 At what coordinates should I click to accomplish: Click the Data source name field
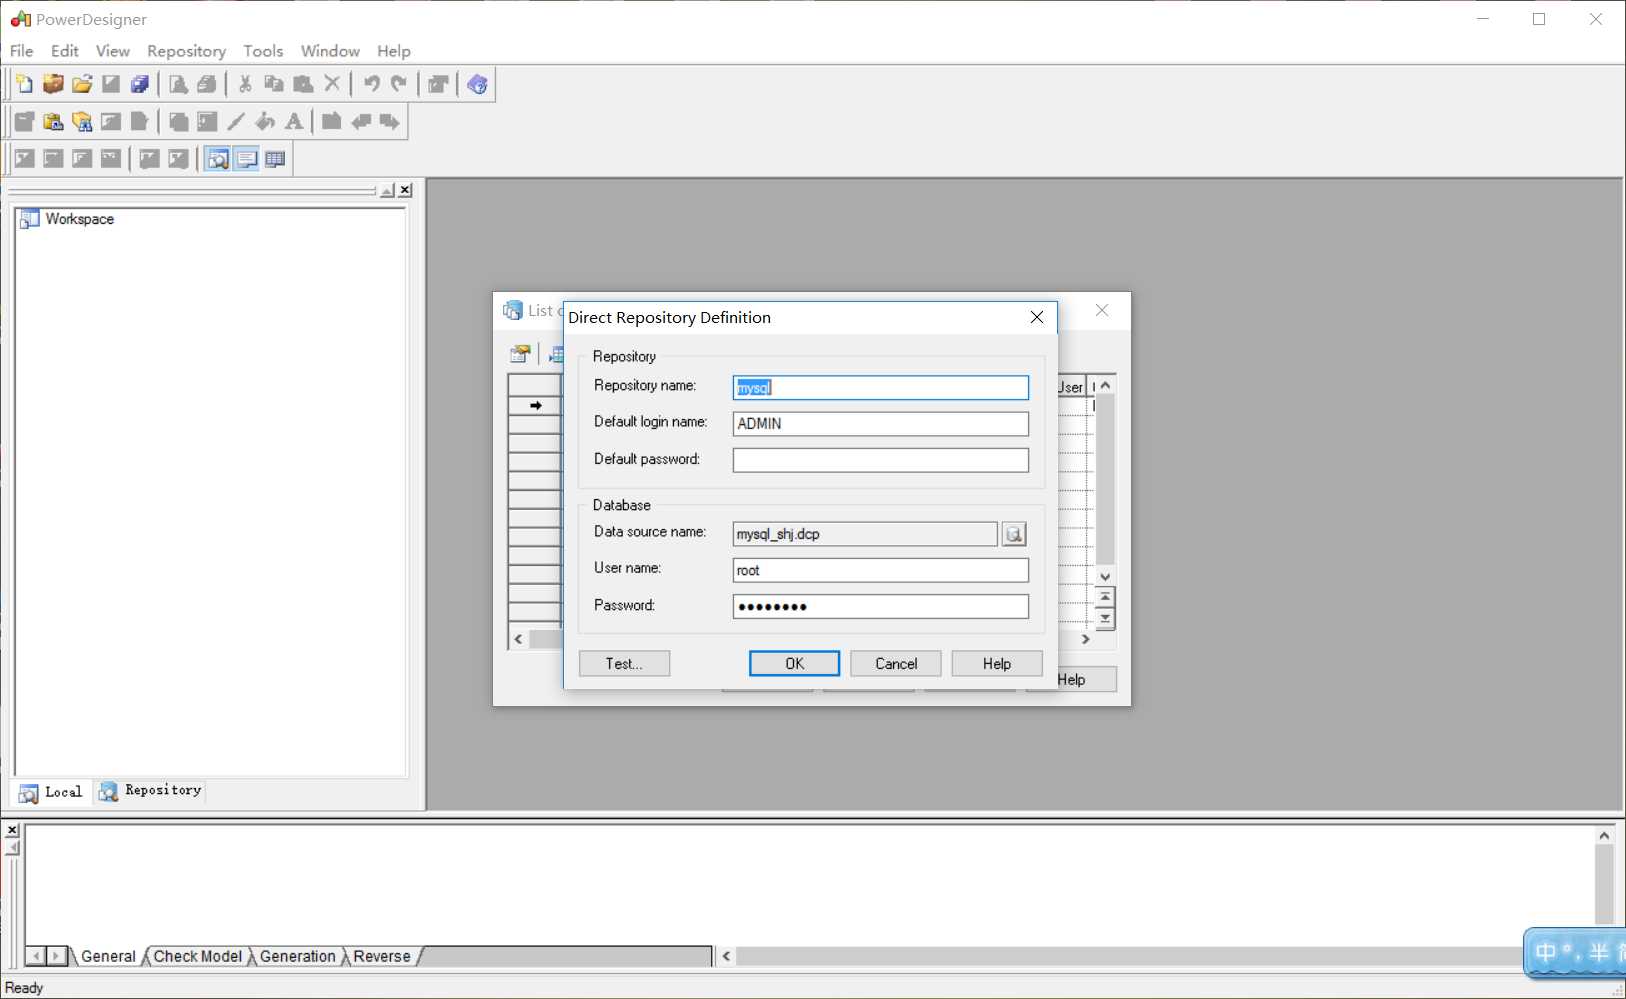pos(865,534)
